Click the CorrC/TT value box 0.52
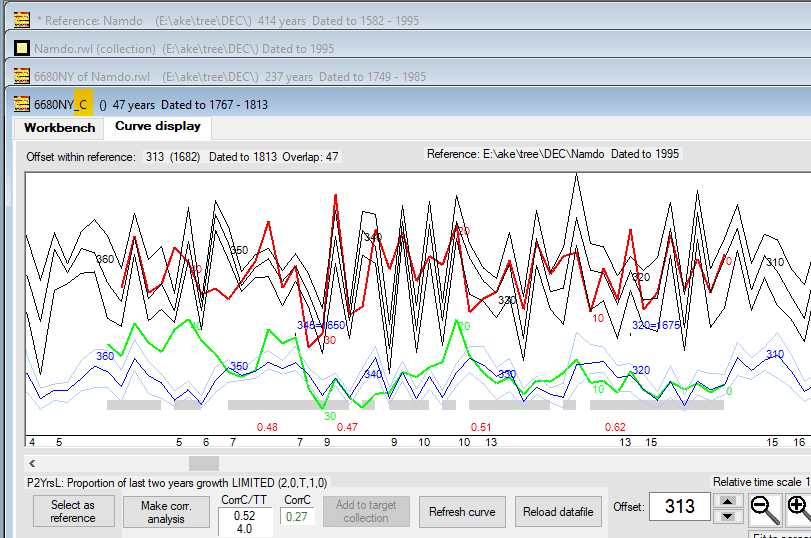 (x=244, y=522)
